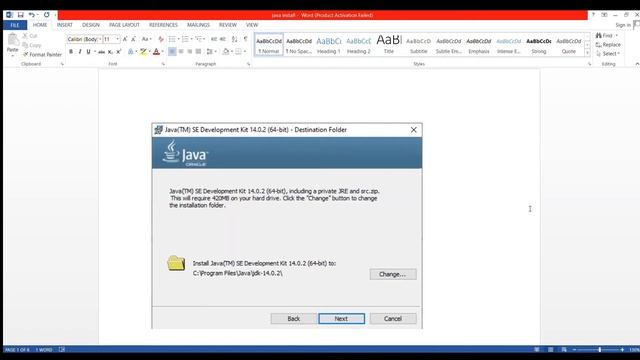Click the Cut scissors option
The height and width of the screenshot is (360, 640).
click(x=30, y=36)
